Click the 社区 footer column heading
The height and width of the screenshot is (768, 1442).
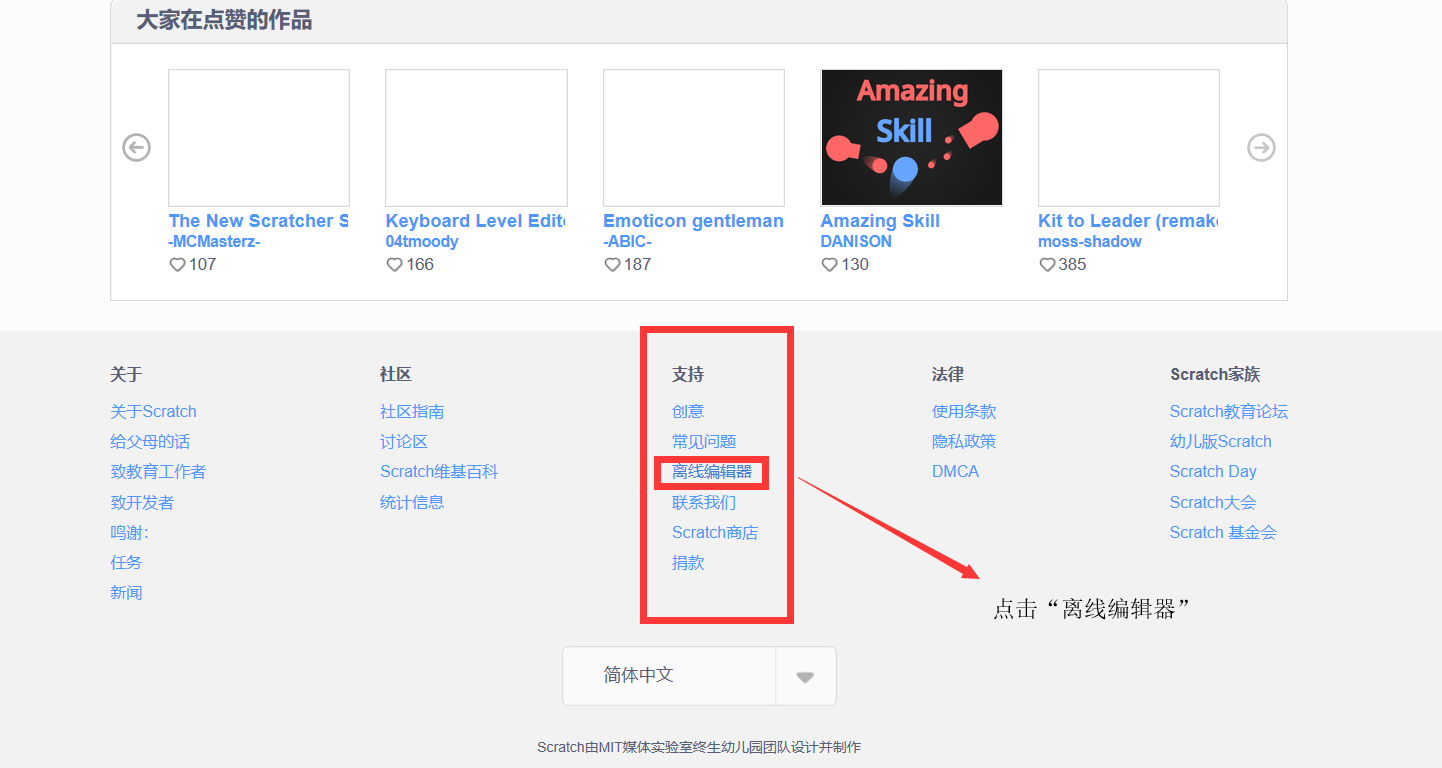396,375
